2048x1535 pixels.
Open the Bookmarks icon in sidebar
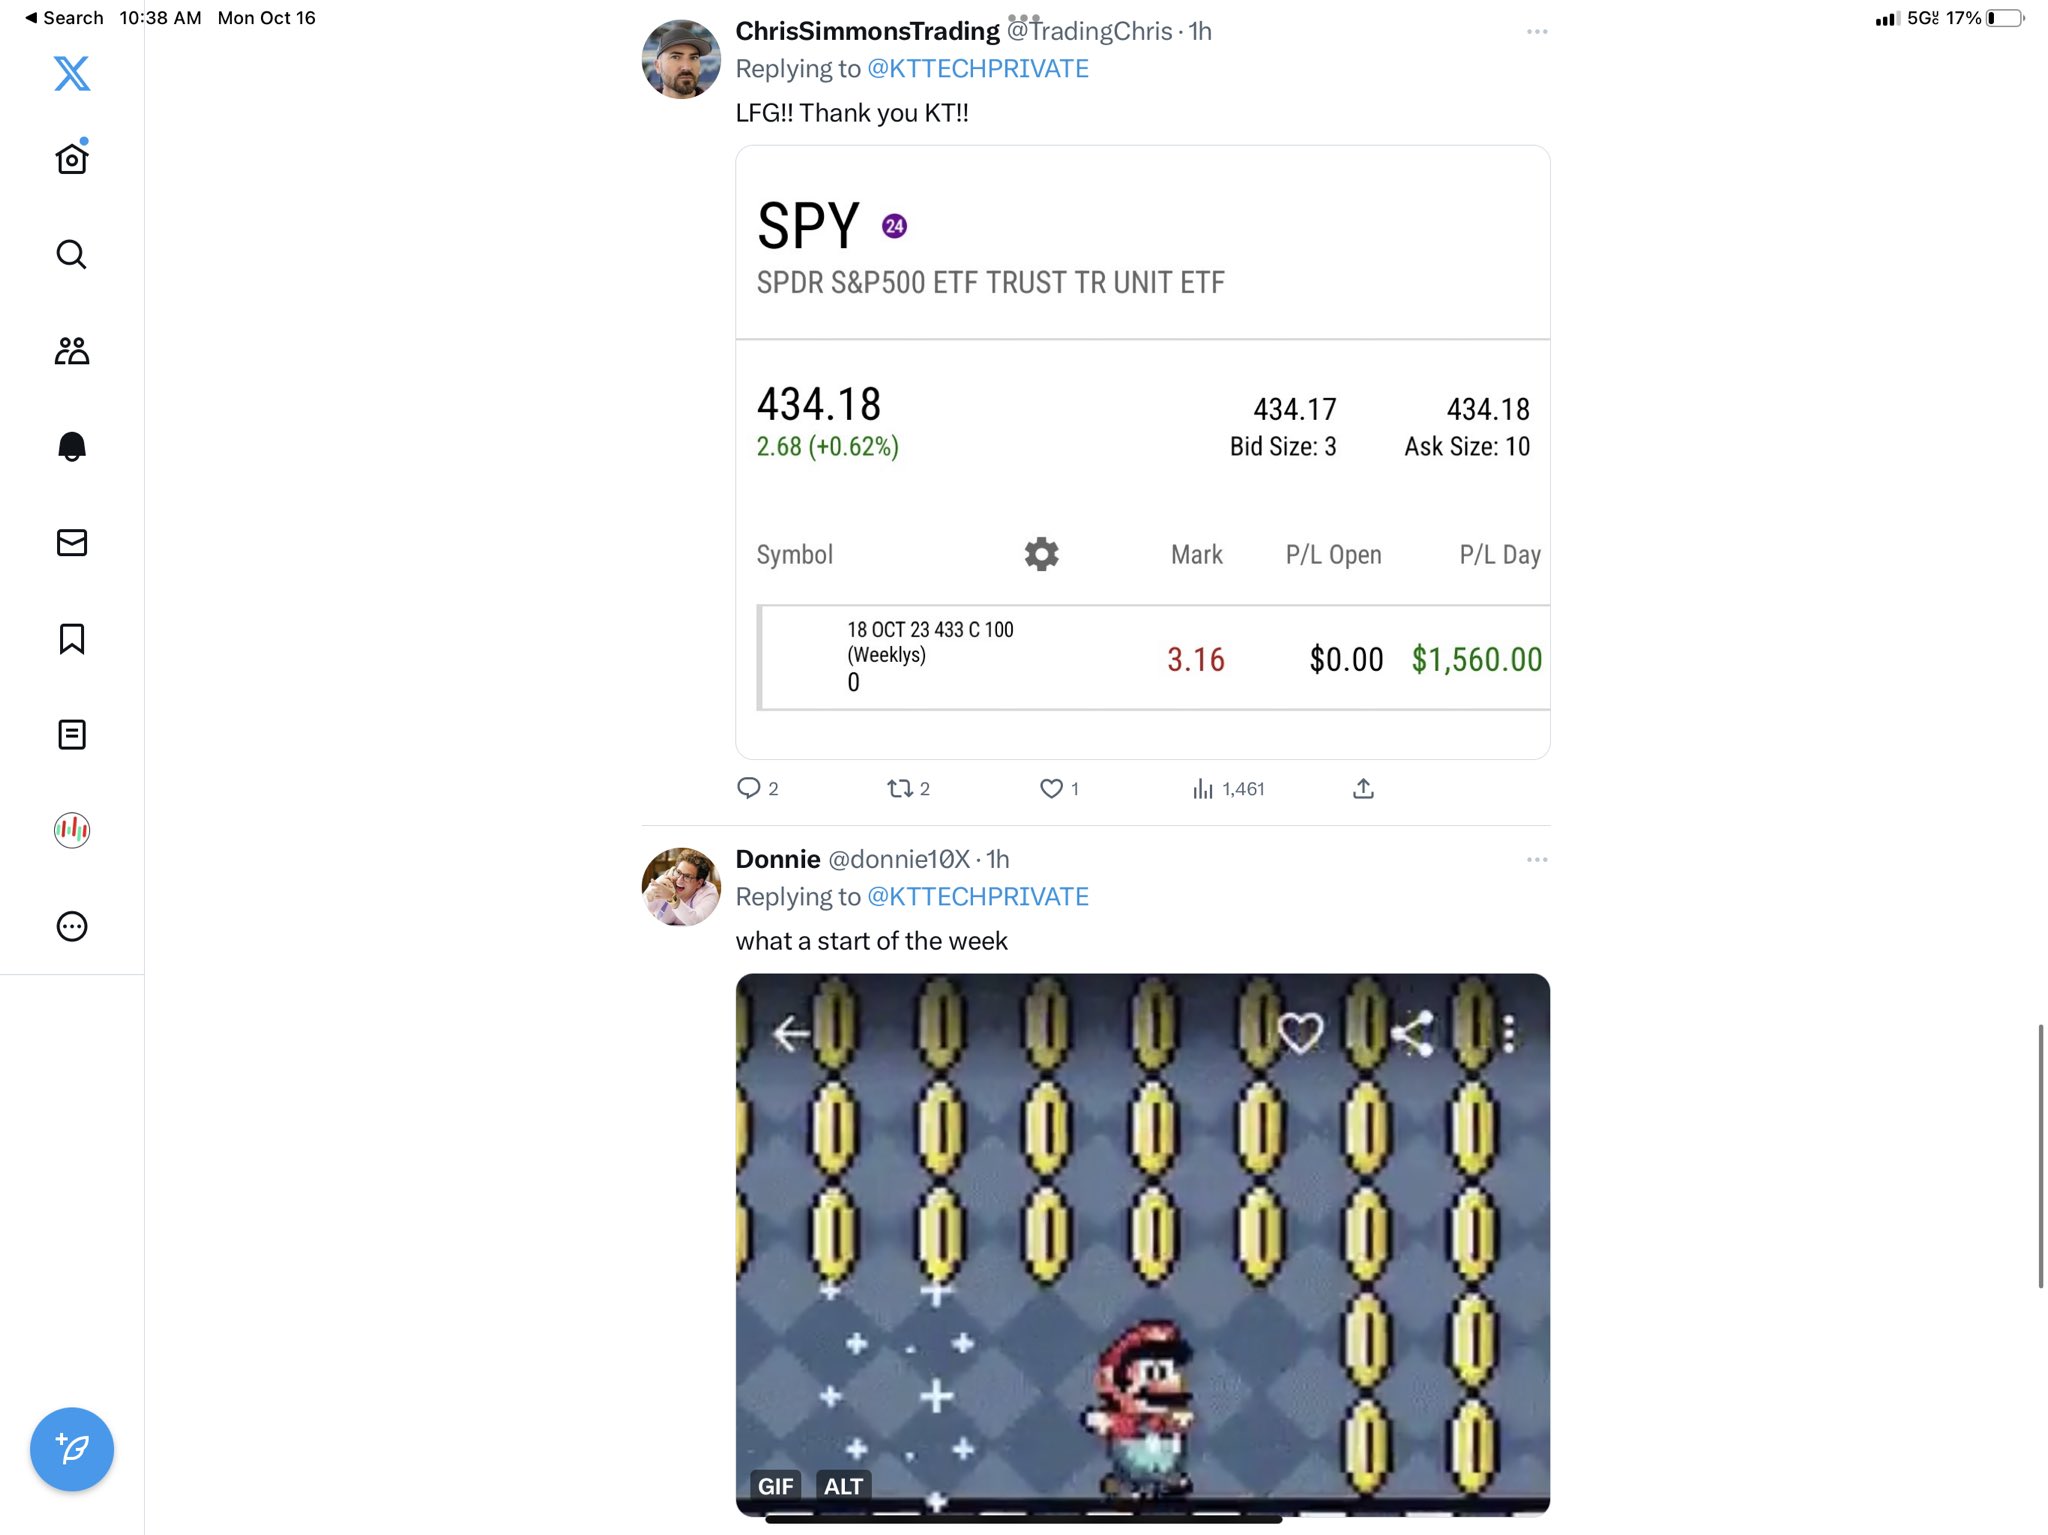click(72, 638)
